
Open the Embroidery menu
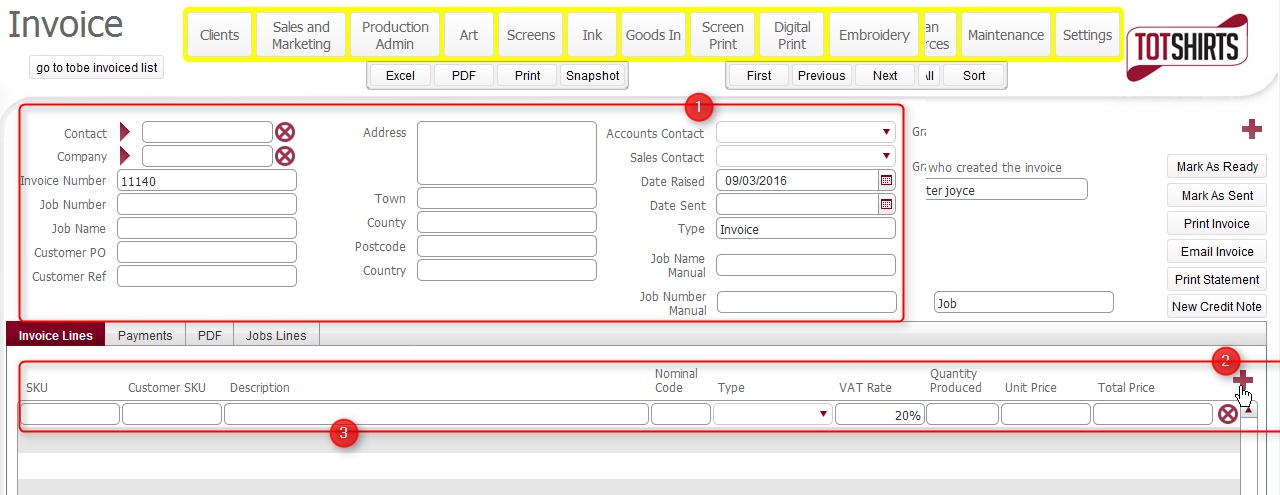click(874, 35)
